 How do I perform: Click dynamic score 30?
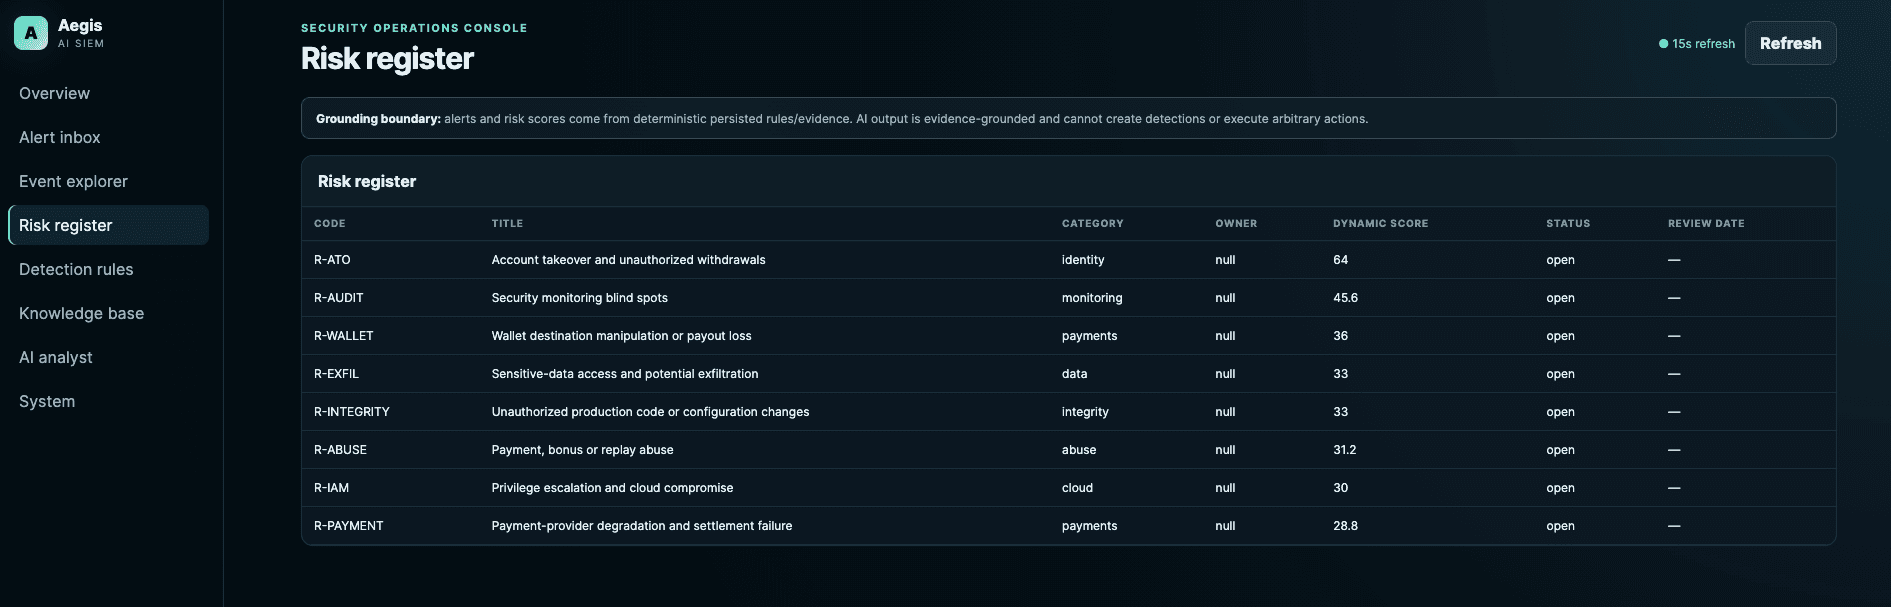click(1340, 488)
